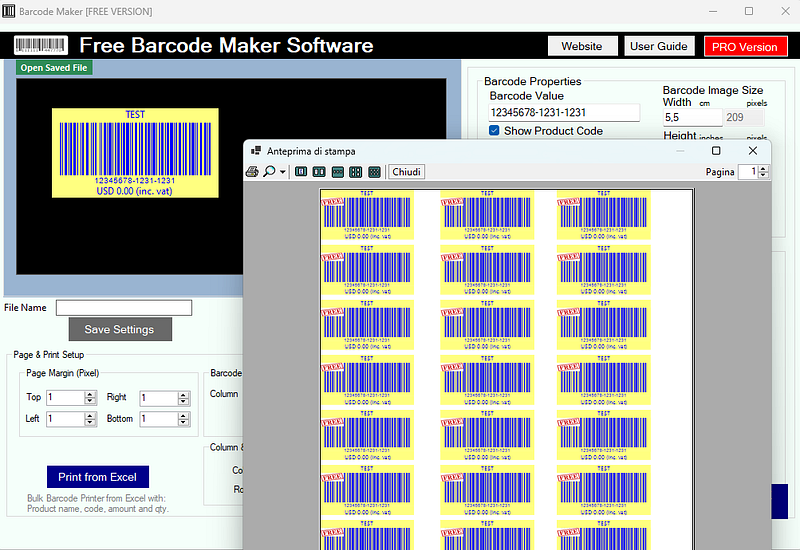
Task: Decrease the Pagina number with the down arrow
Action: coord(763,175)
